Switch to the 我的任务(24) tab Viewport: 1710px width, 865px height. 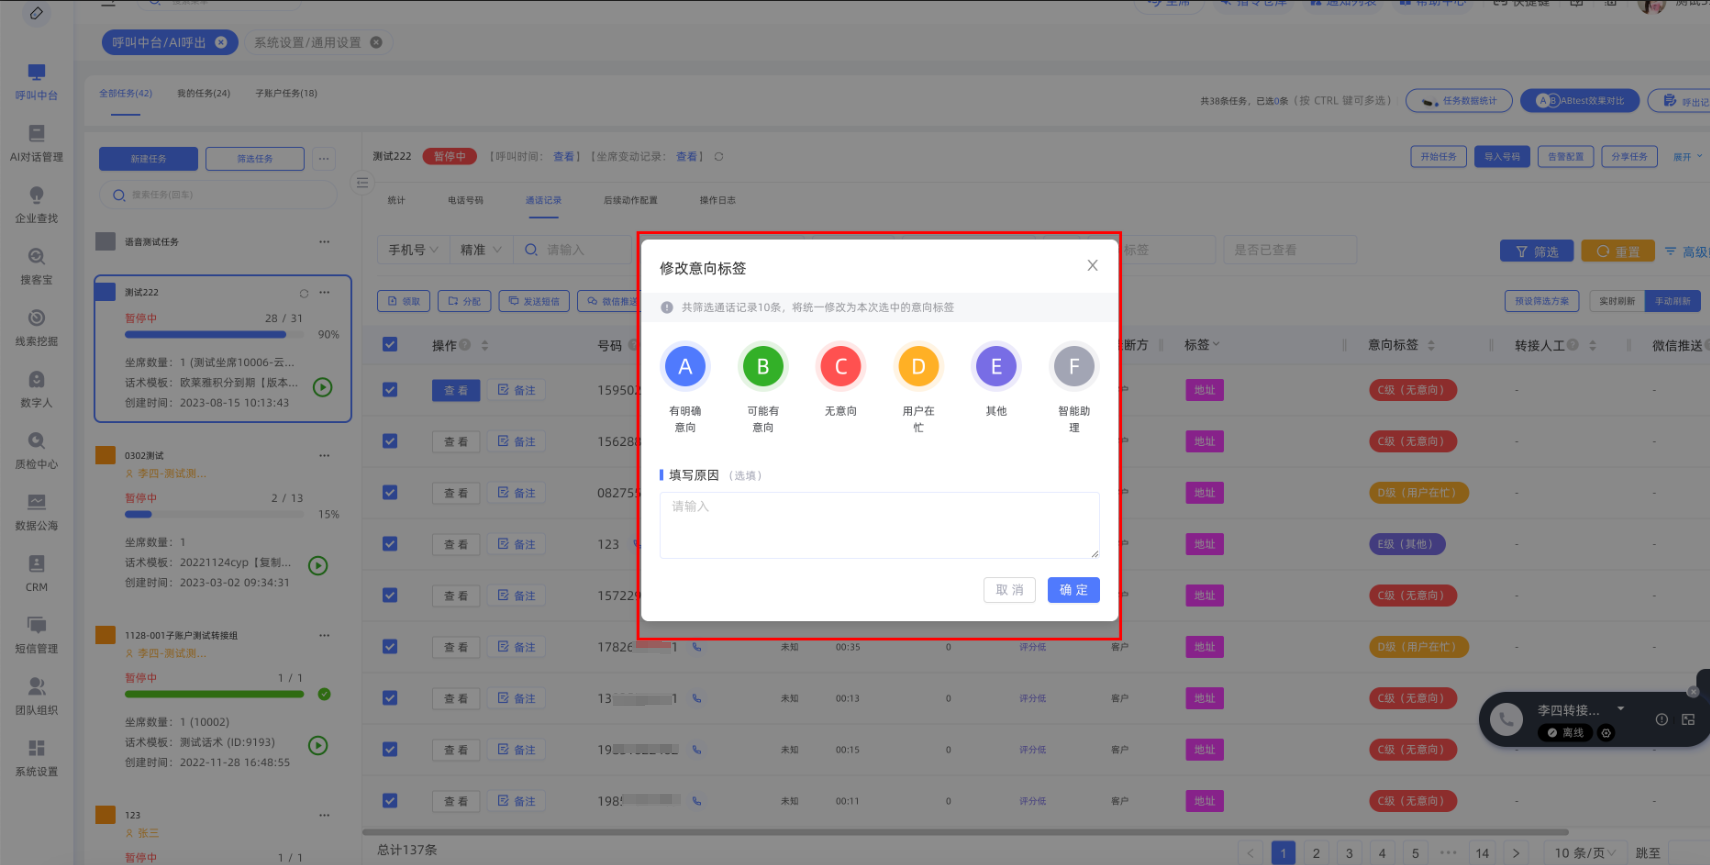coord(203,94)
